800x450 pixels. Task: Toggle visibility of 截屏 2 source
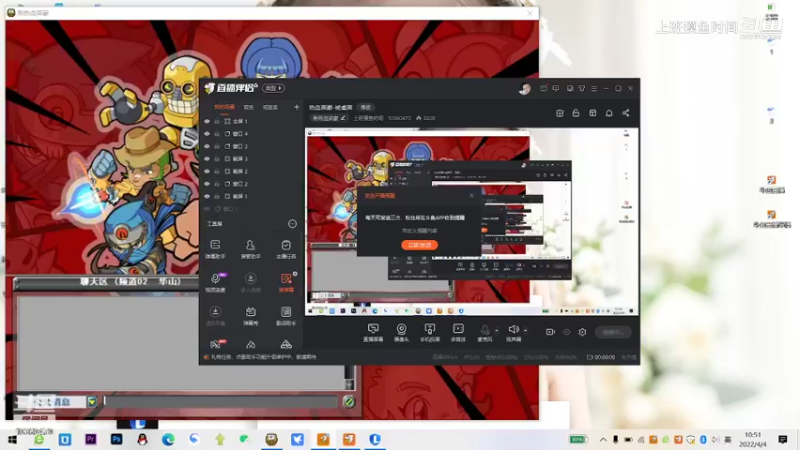point(207,171)
